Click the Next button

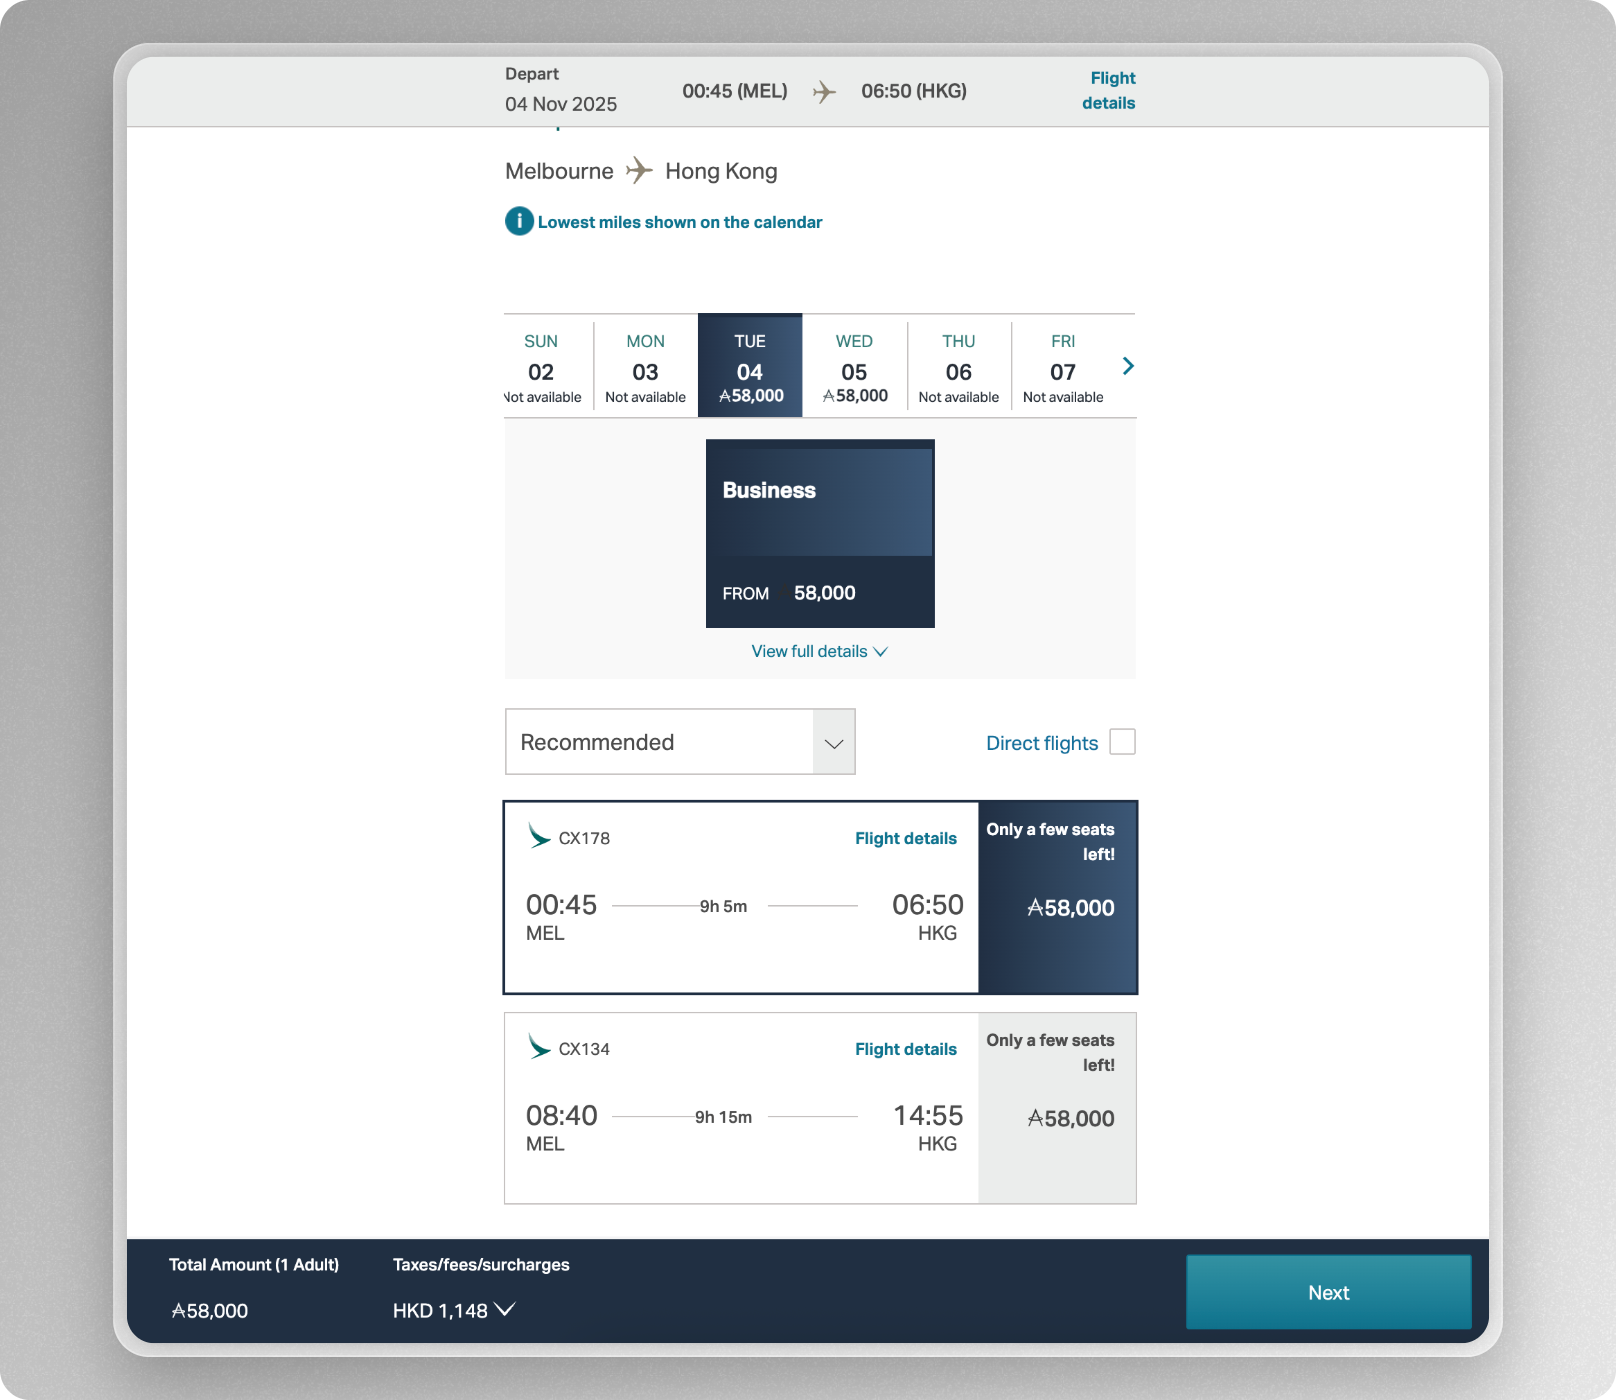tap(1329, 1292)
